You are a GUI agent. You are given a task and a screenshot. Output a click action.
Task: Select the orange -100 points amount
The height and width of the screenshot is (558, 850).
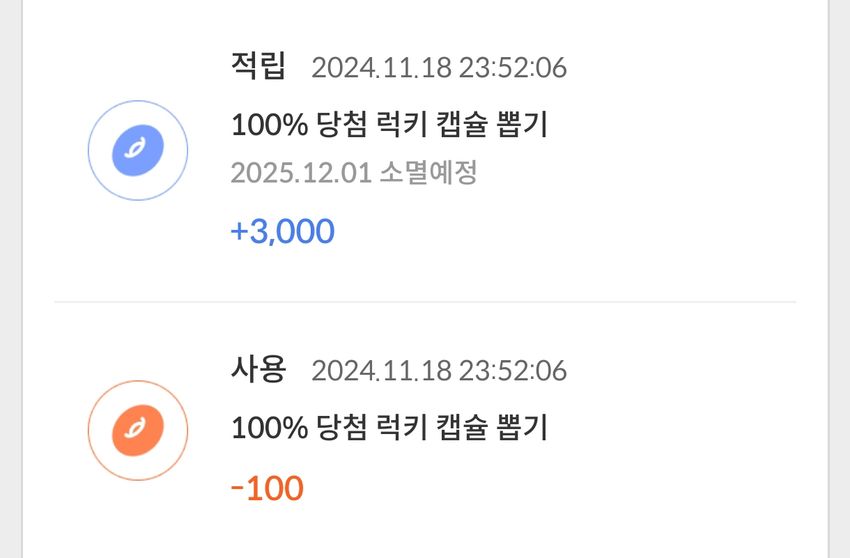pos(267,488)
